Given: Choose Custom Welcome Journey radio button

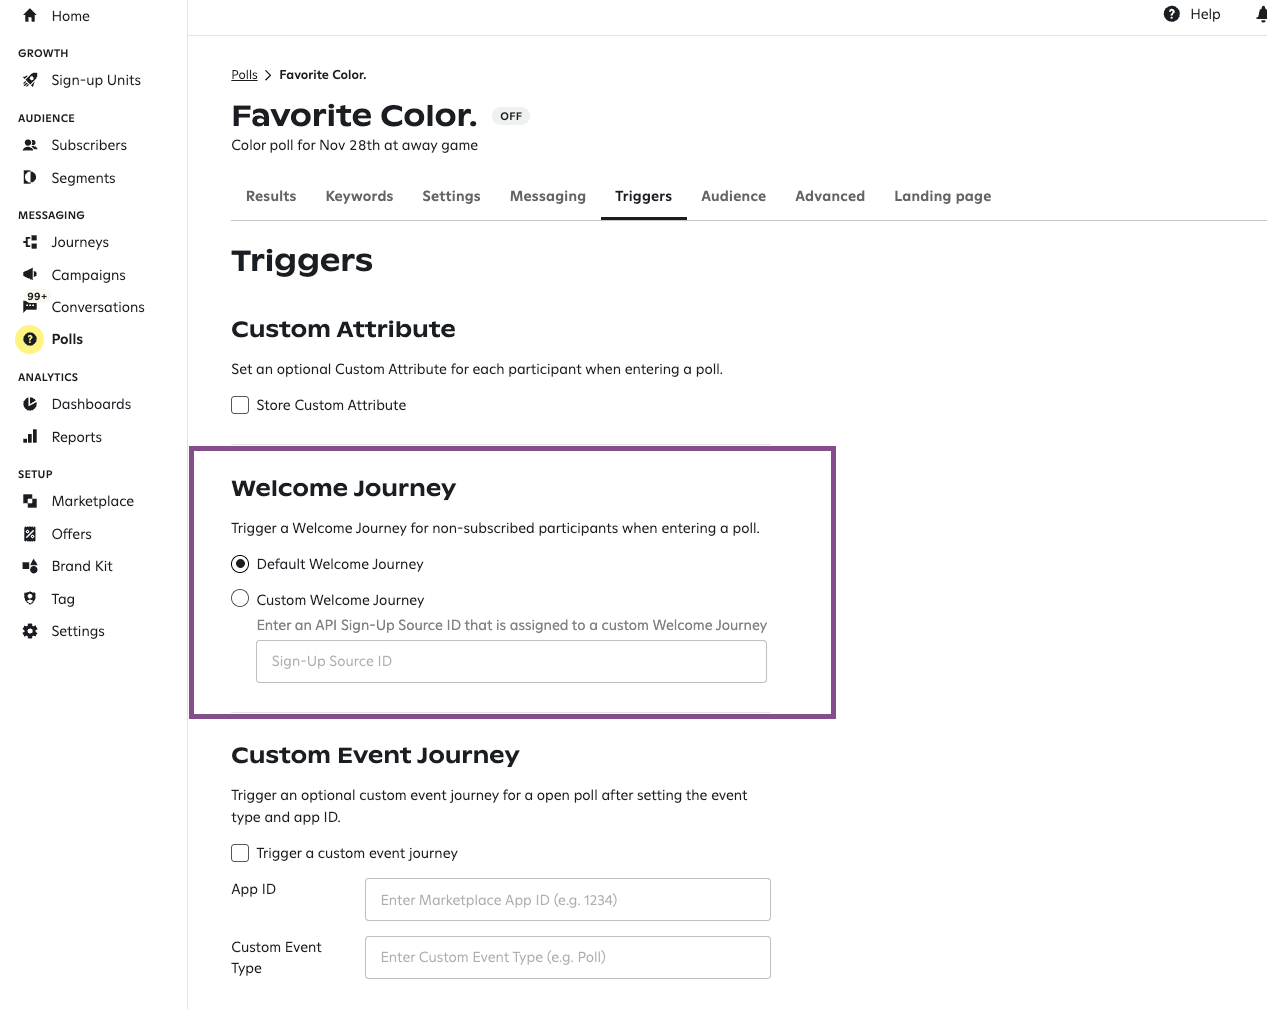Looking at the screenshot, I should 240,599.
